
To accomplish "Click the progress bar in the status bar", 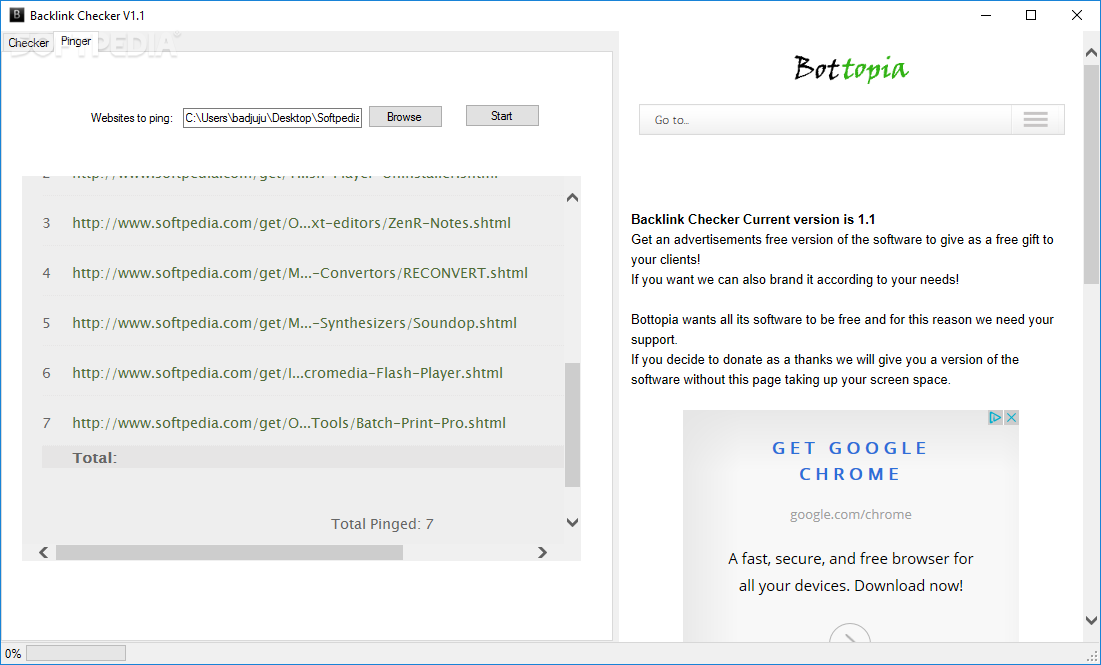I will click(76, 654).
